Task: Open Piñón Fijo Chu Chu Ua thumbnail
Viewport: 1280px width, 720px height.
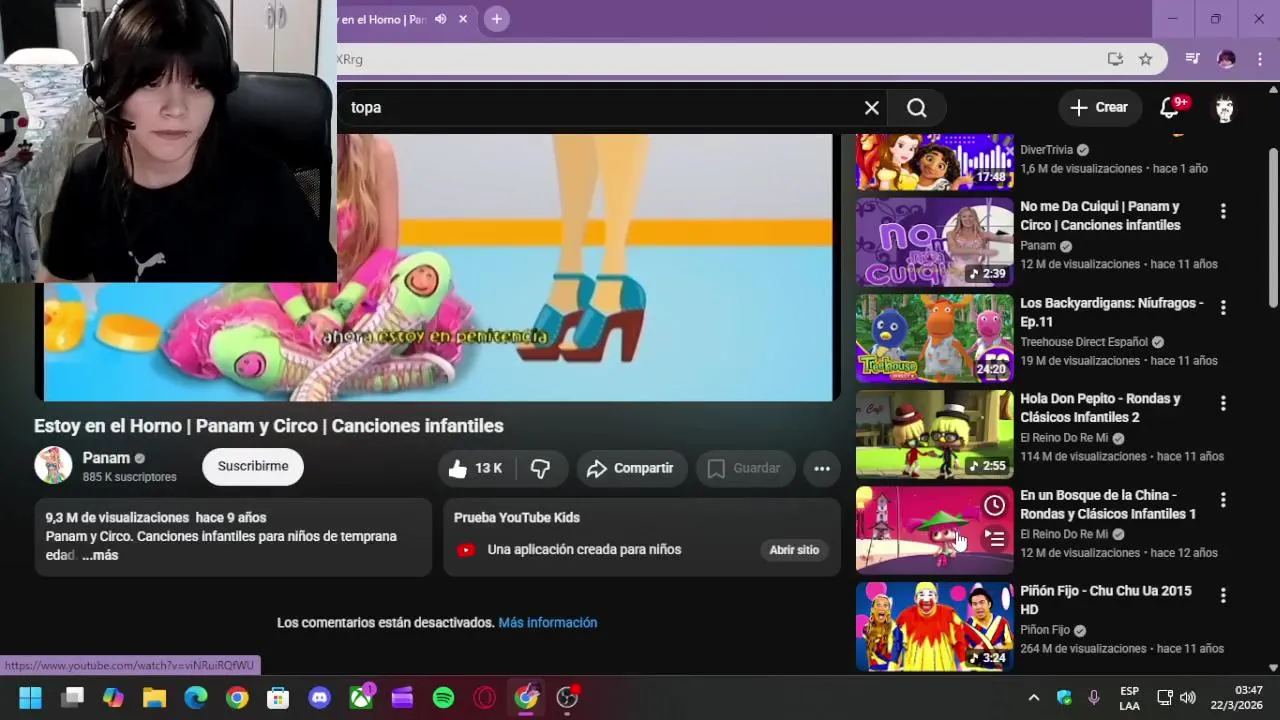Action: tap(934, 626)
